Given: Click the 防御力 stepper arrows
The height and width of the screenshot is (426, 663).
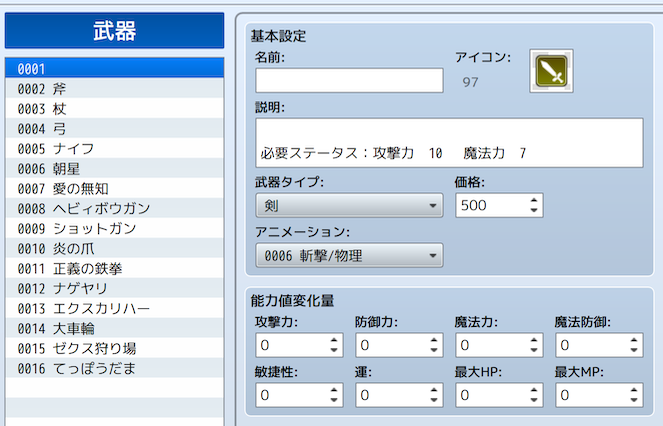Looking at the screenshot, I should [434, 345].
